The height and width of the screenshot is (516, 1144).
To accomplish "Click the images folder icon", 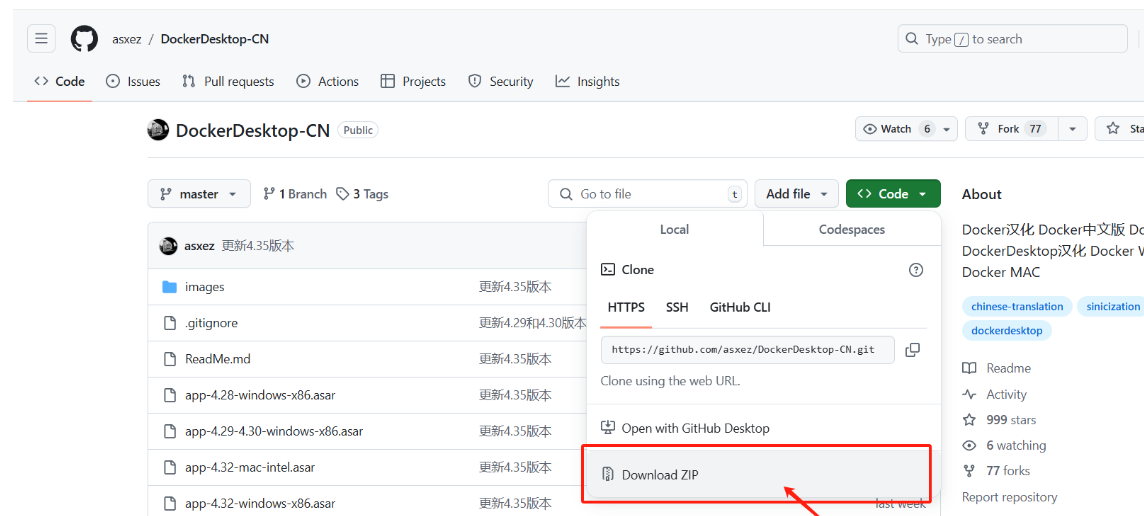I will (x=170, y=287).
